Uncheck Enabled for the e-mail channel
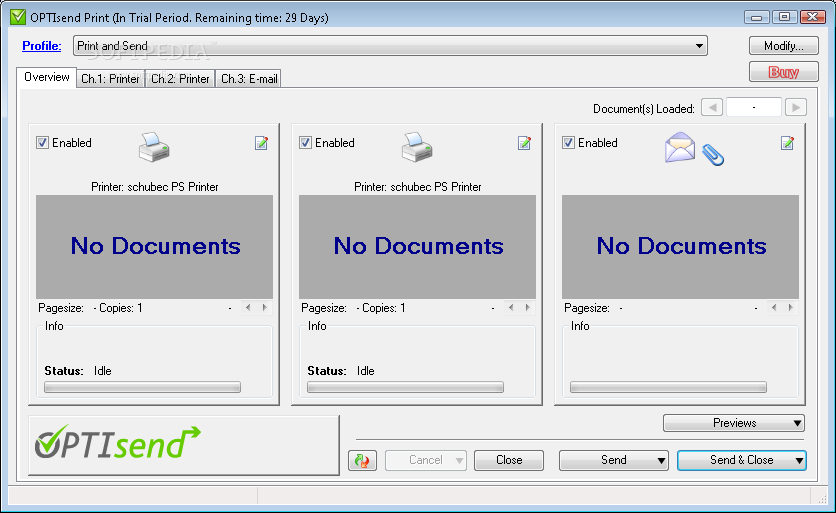Screen dimensions: 836x513 point(568,142)
